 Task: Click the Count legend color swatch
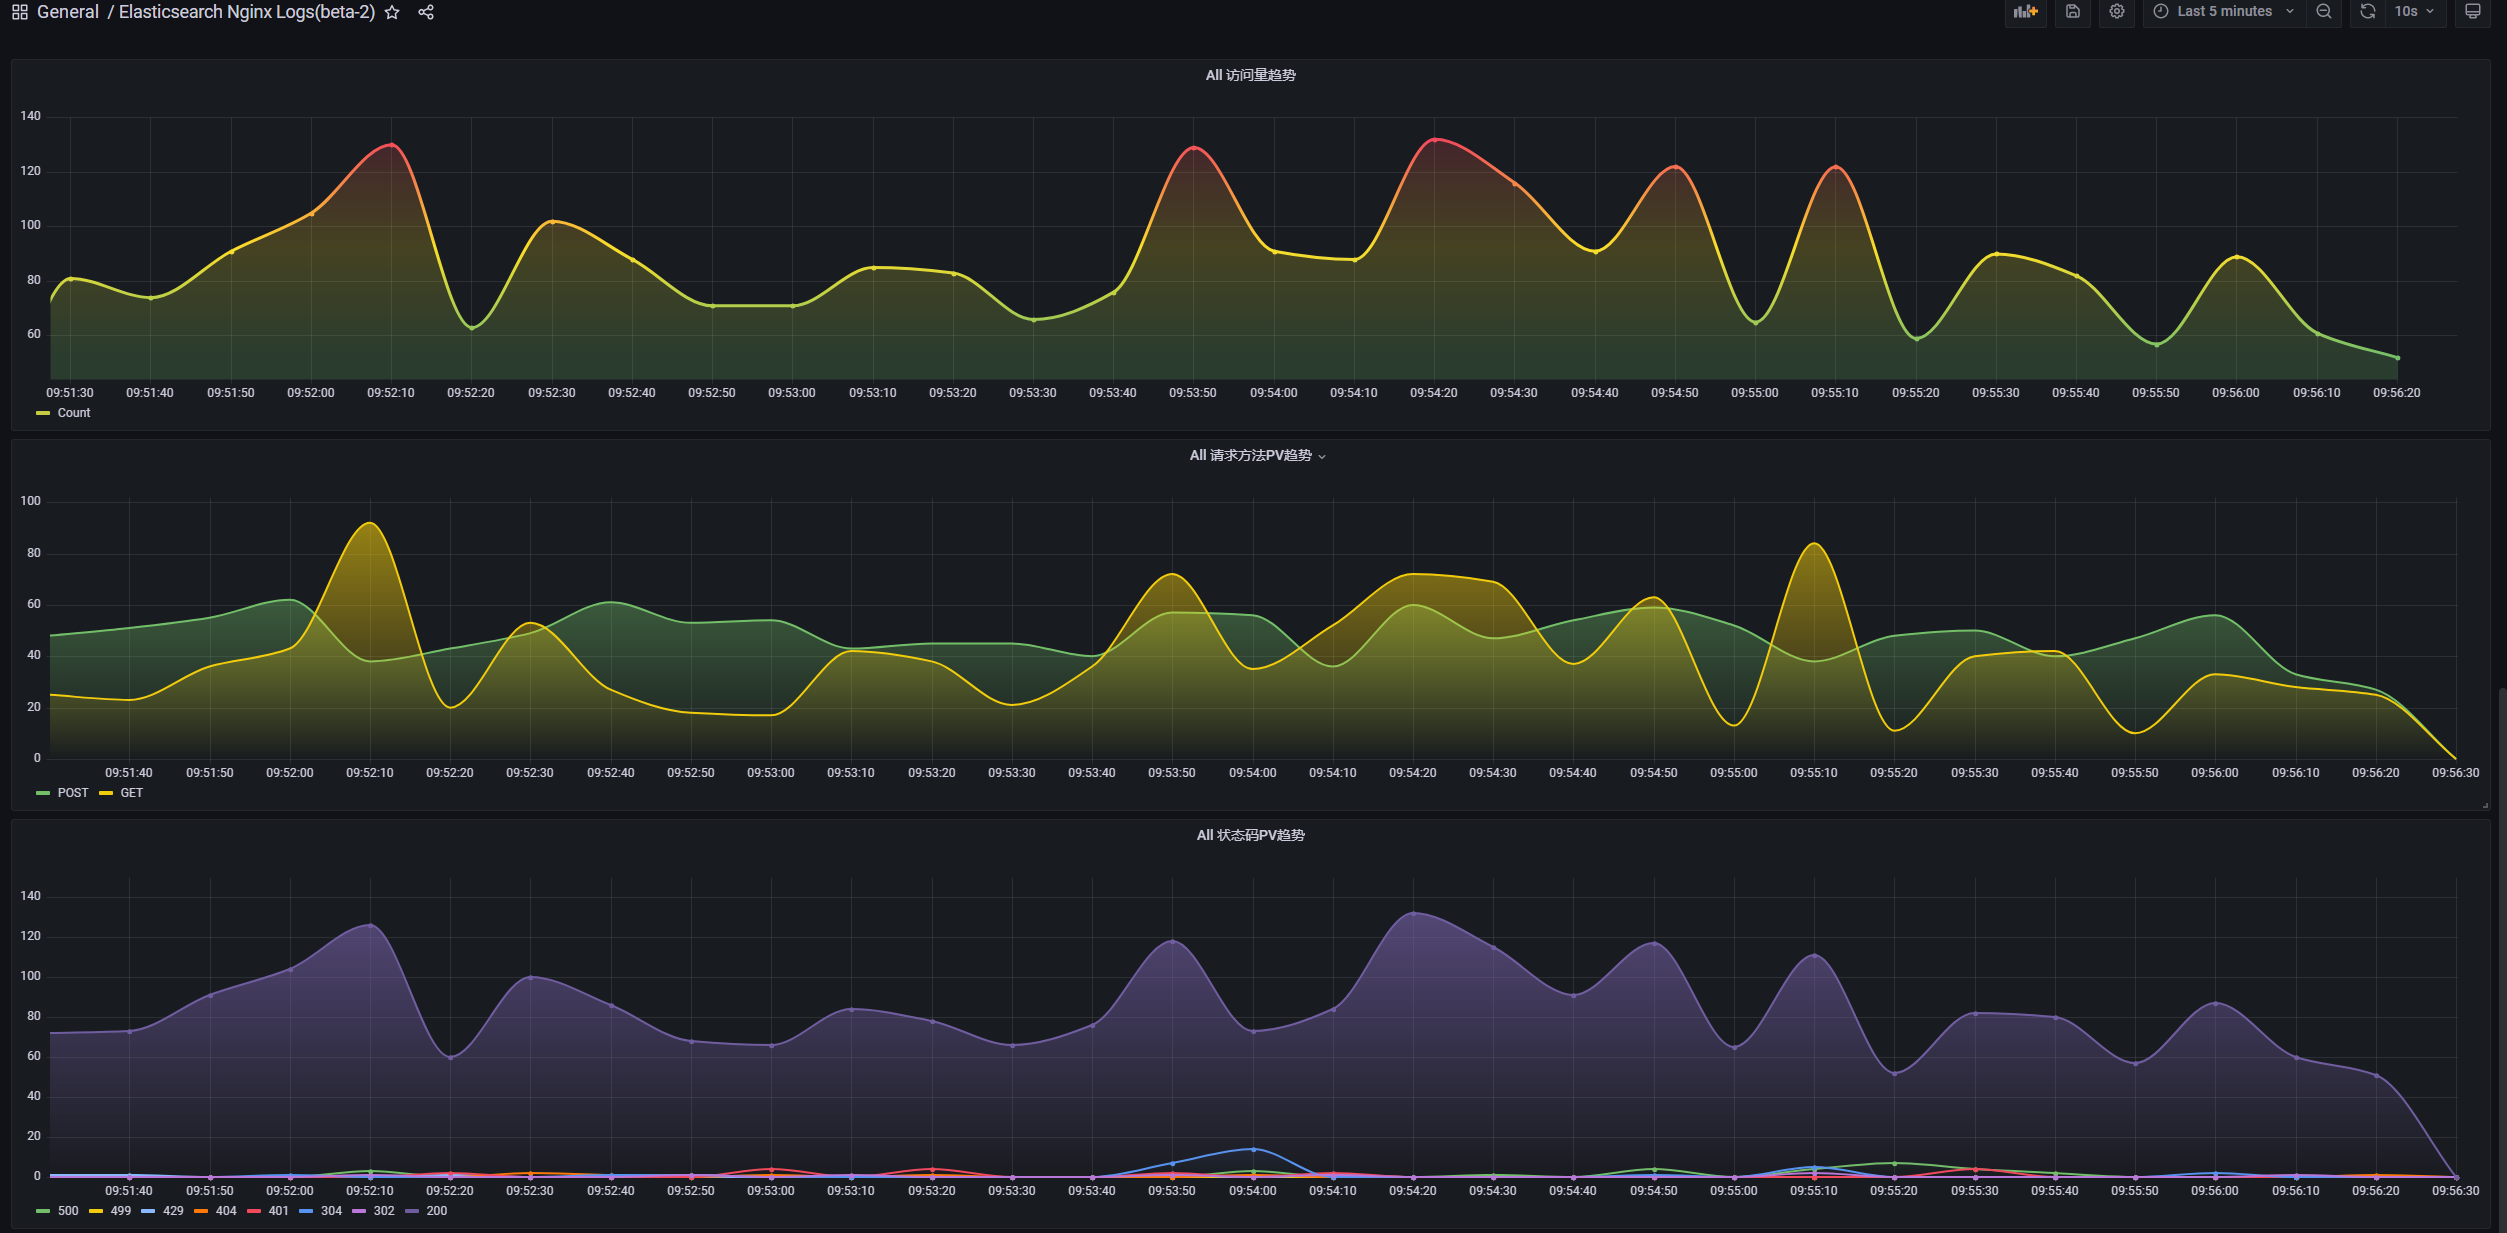[x=43, y=413]
